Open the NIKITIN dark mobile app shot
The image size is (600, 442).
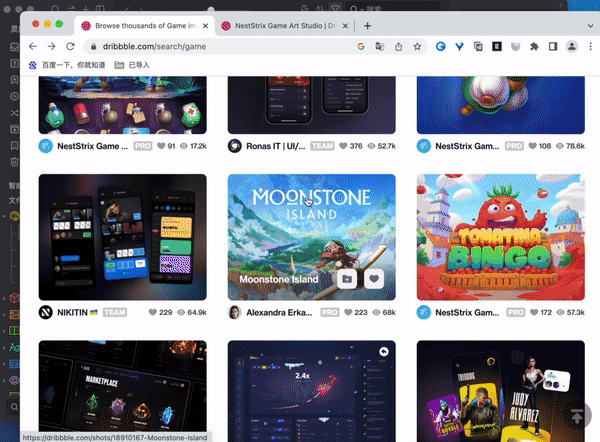(x=122, y=237)
